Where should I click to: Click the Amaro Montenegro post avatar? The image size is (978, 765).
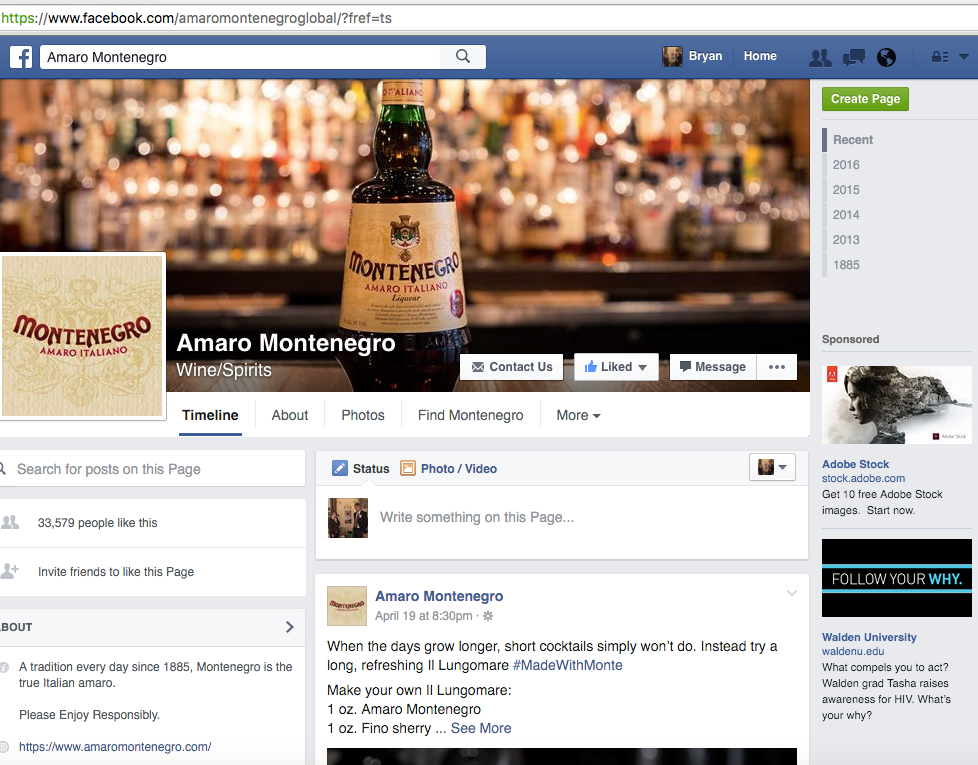tap(347, 605)
